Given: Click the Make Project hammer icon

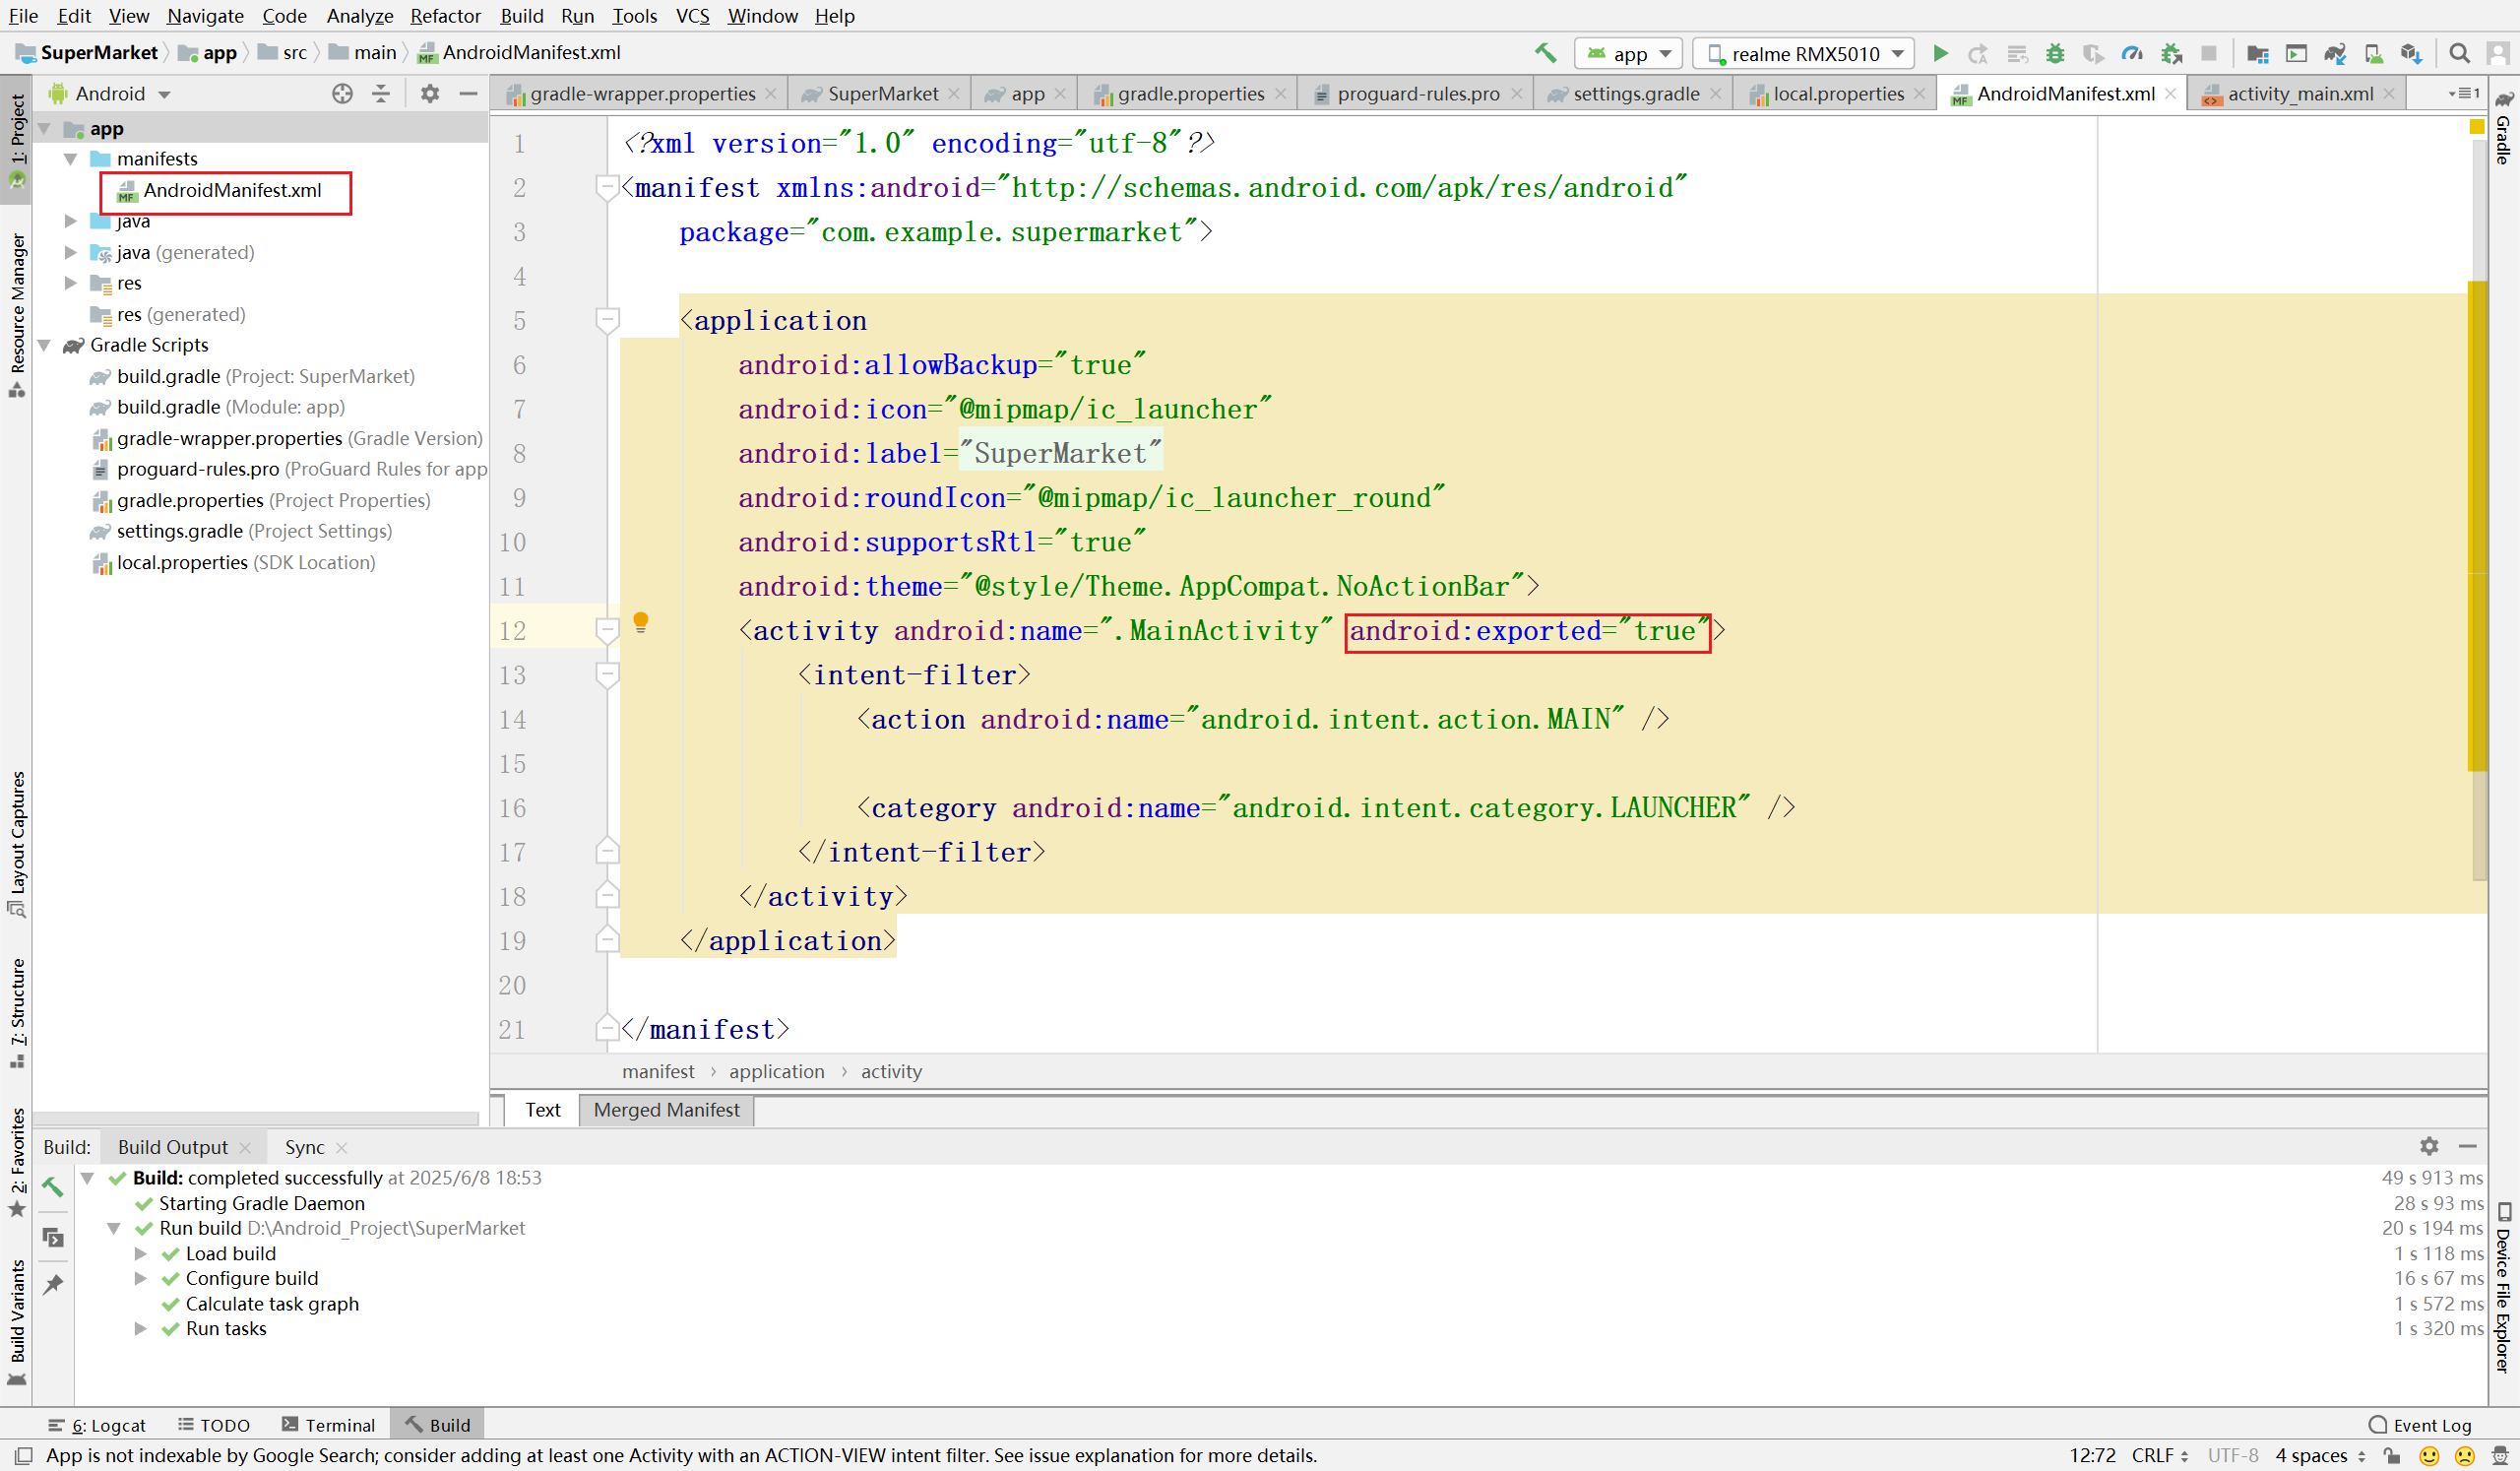Looking at the screenshot, I should click(1545, 53).
